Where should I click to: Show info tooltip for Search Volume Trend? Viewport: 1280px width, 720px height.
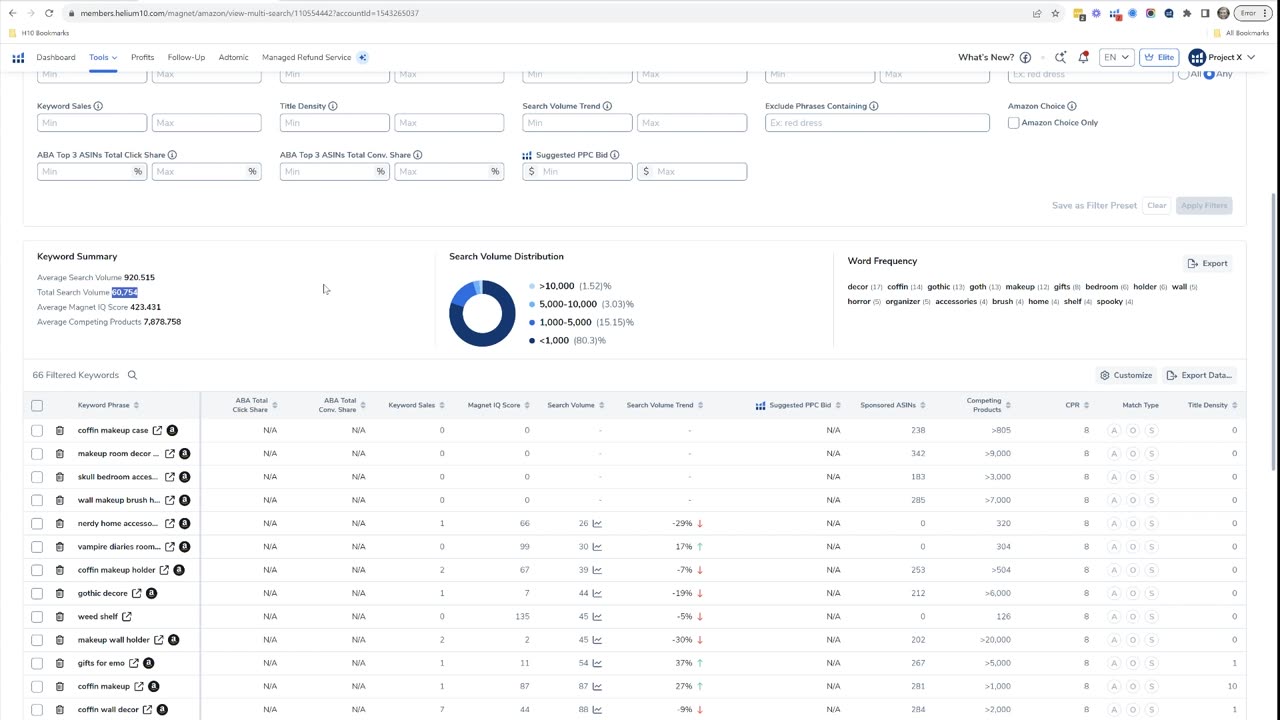pos(607,106)
